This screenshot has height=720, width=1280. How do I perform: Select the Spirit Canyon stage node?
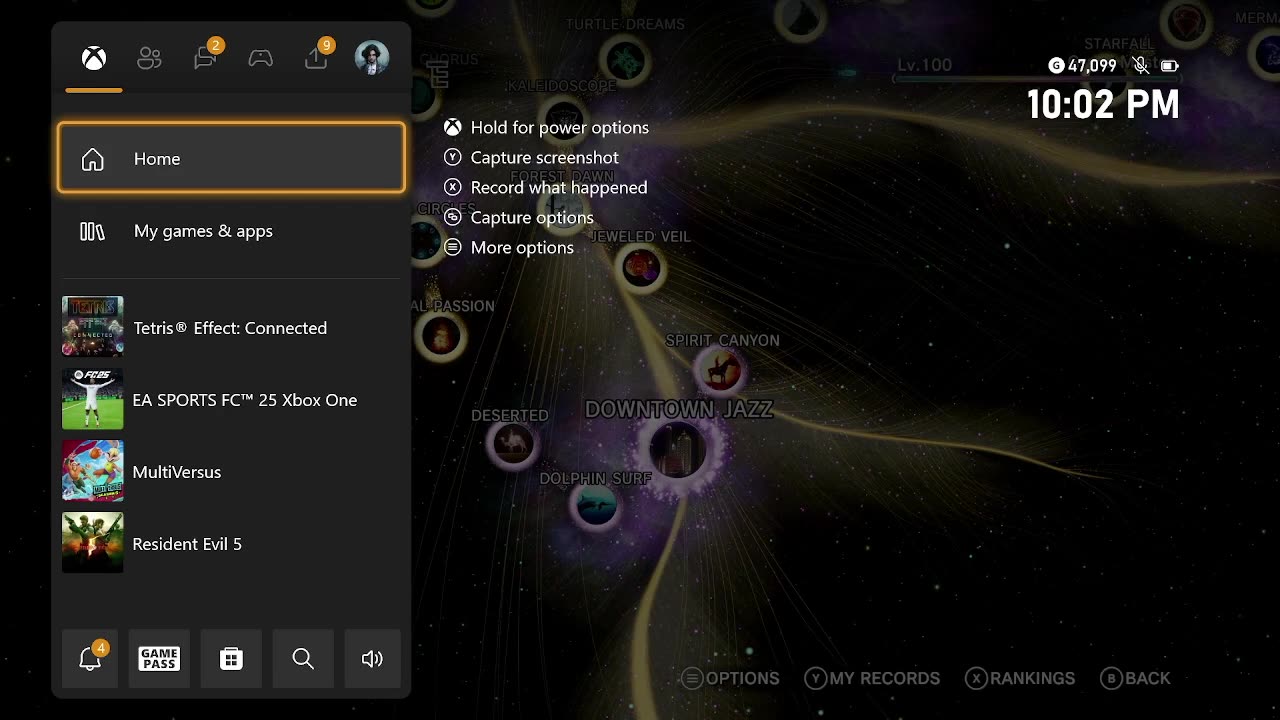pyautogui.click(x=720, y=372)
